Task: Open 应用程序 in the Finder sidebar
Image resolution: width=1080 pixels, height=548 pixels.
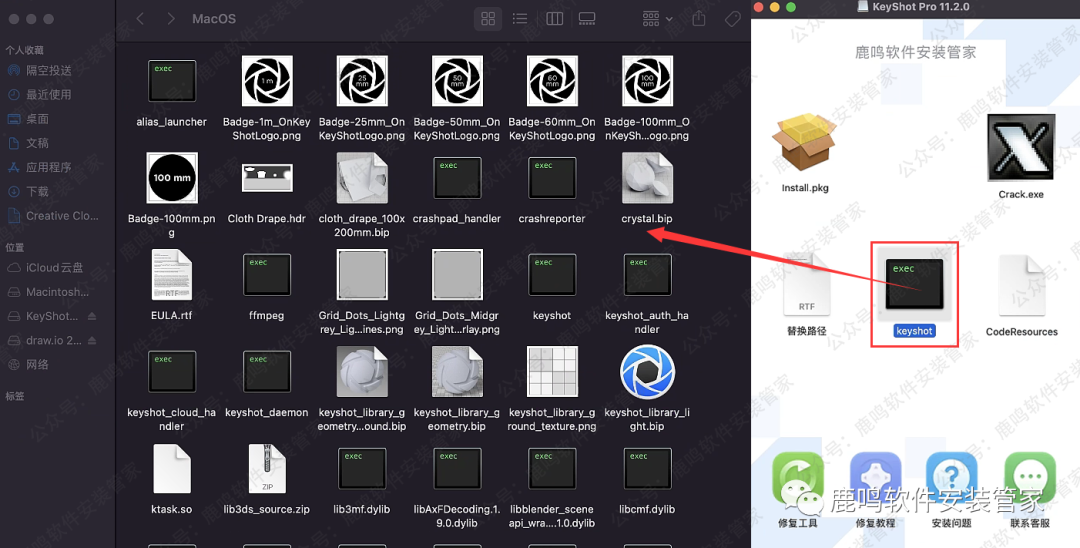Action: (48, 168)
